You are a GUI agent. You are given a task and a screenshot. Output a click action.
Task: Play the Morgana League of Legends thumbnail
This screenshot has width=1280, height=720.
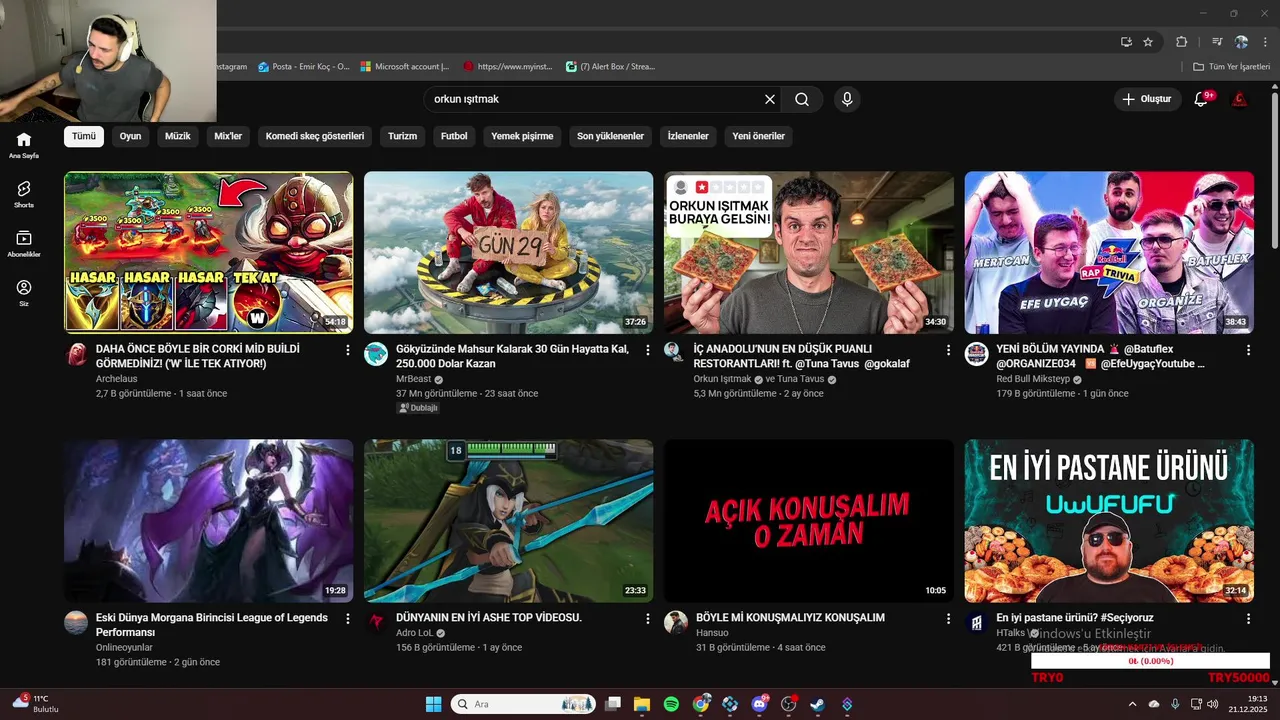coord(208,521)
